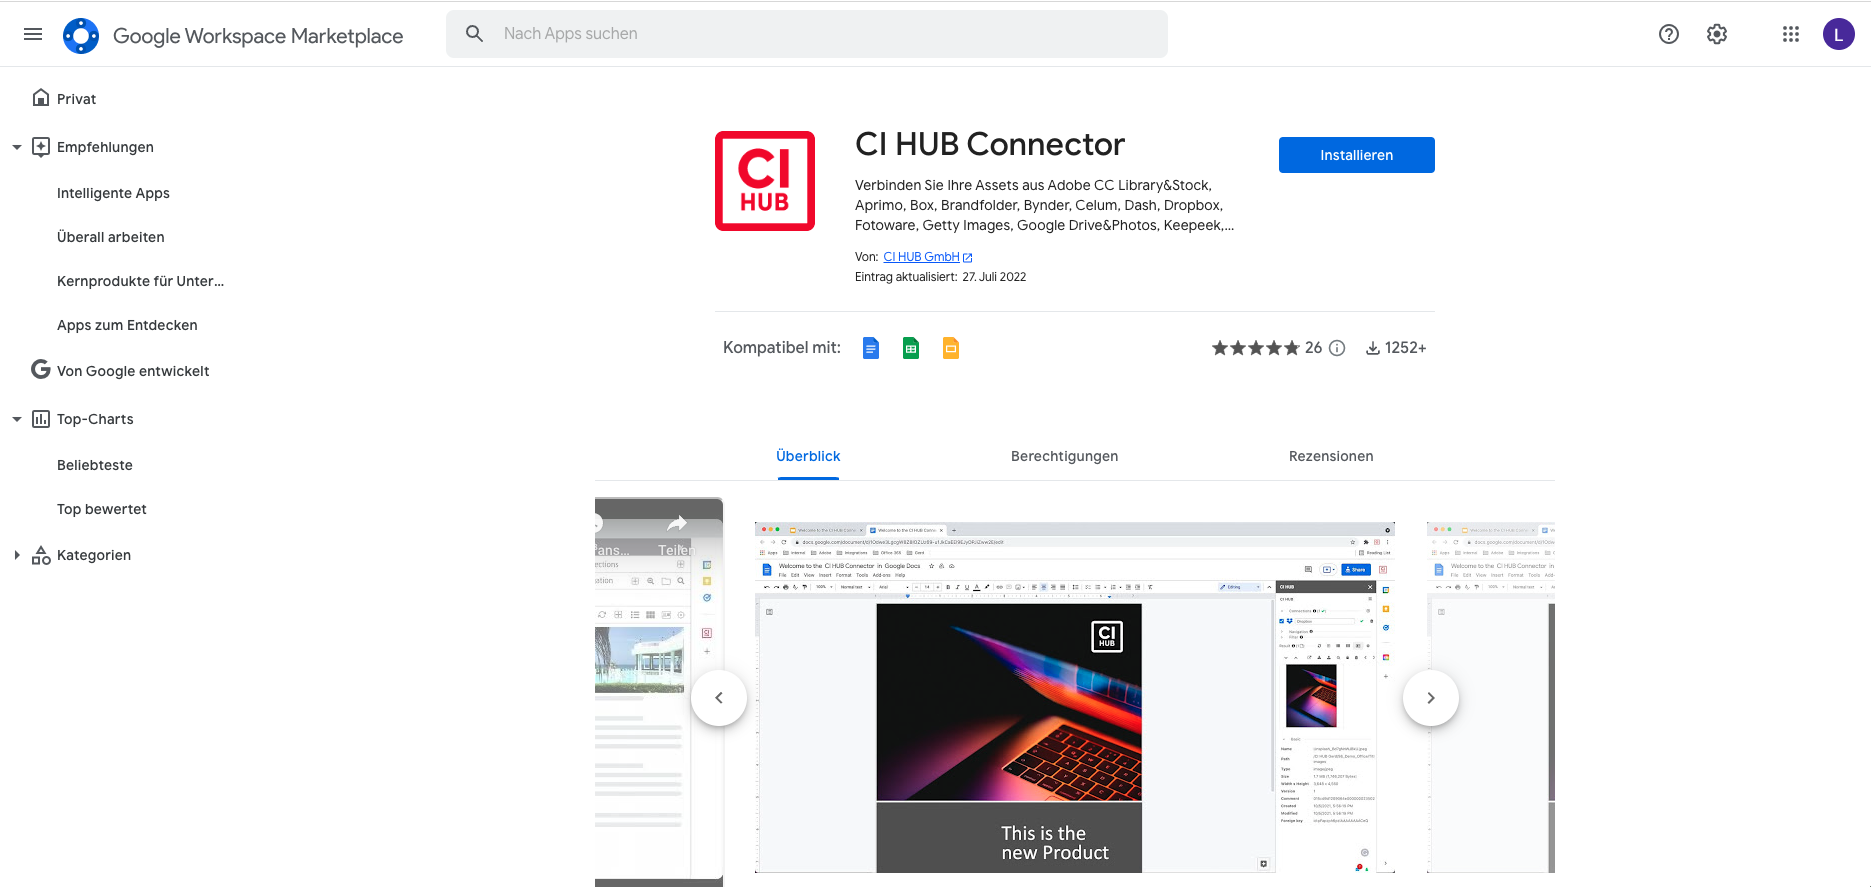The height and width of the screenshot is (887, 1871).
Task: Click the five-star rating display
Action: pyautogui.click(x=1255, y=348)
